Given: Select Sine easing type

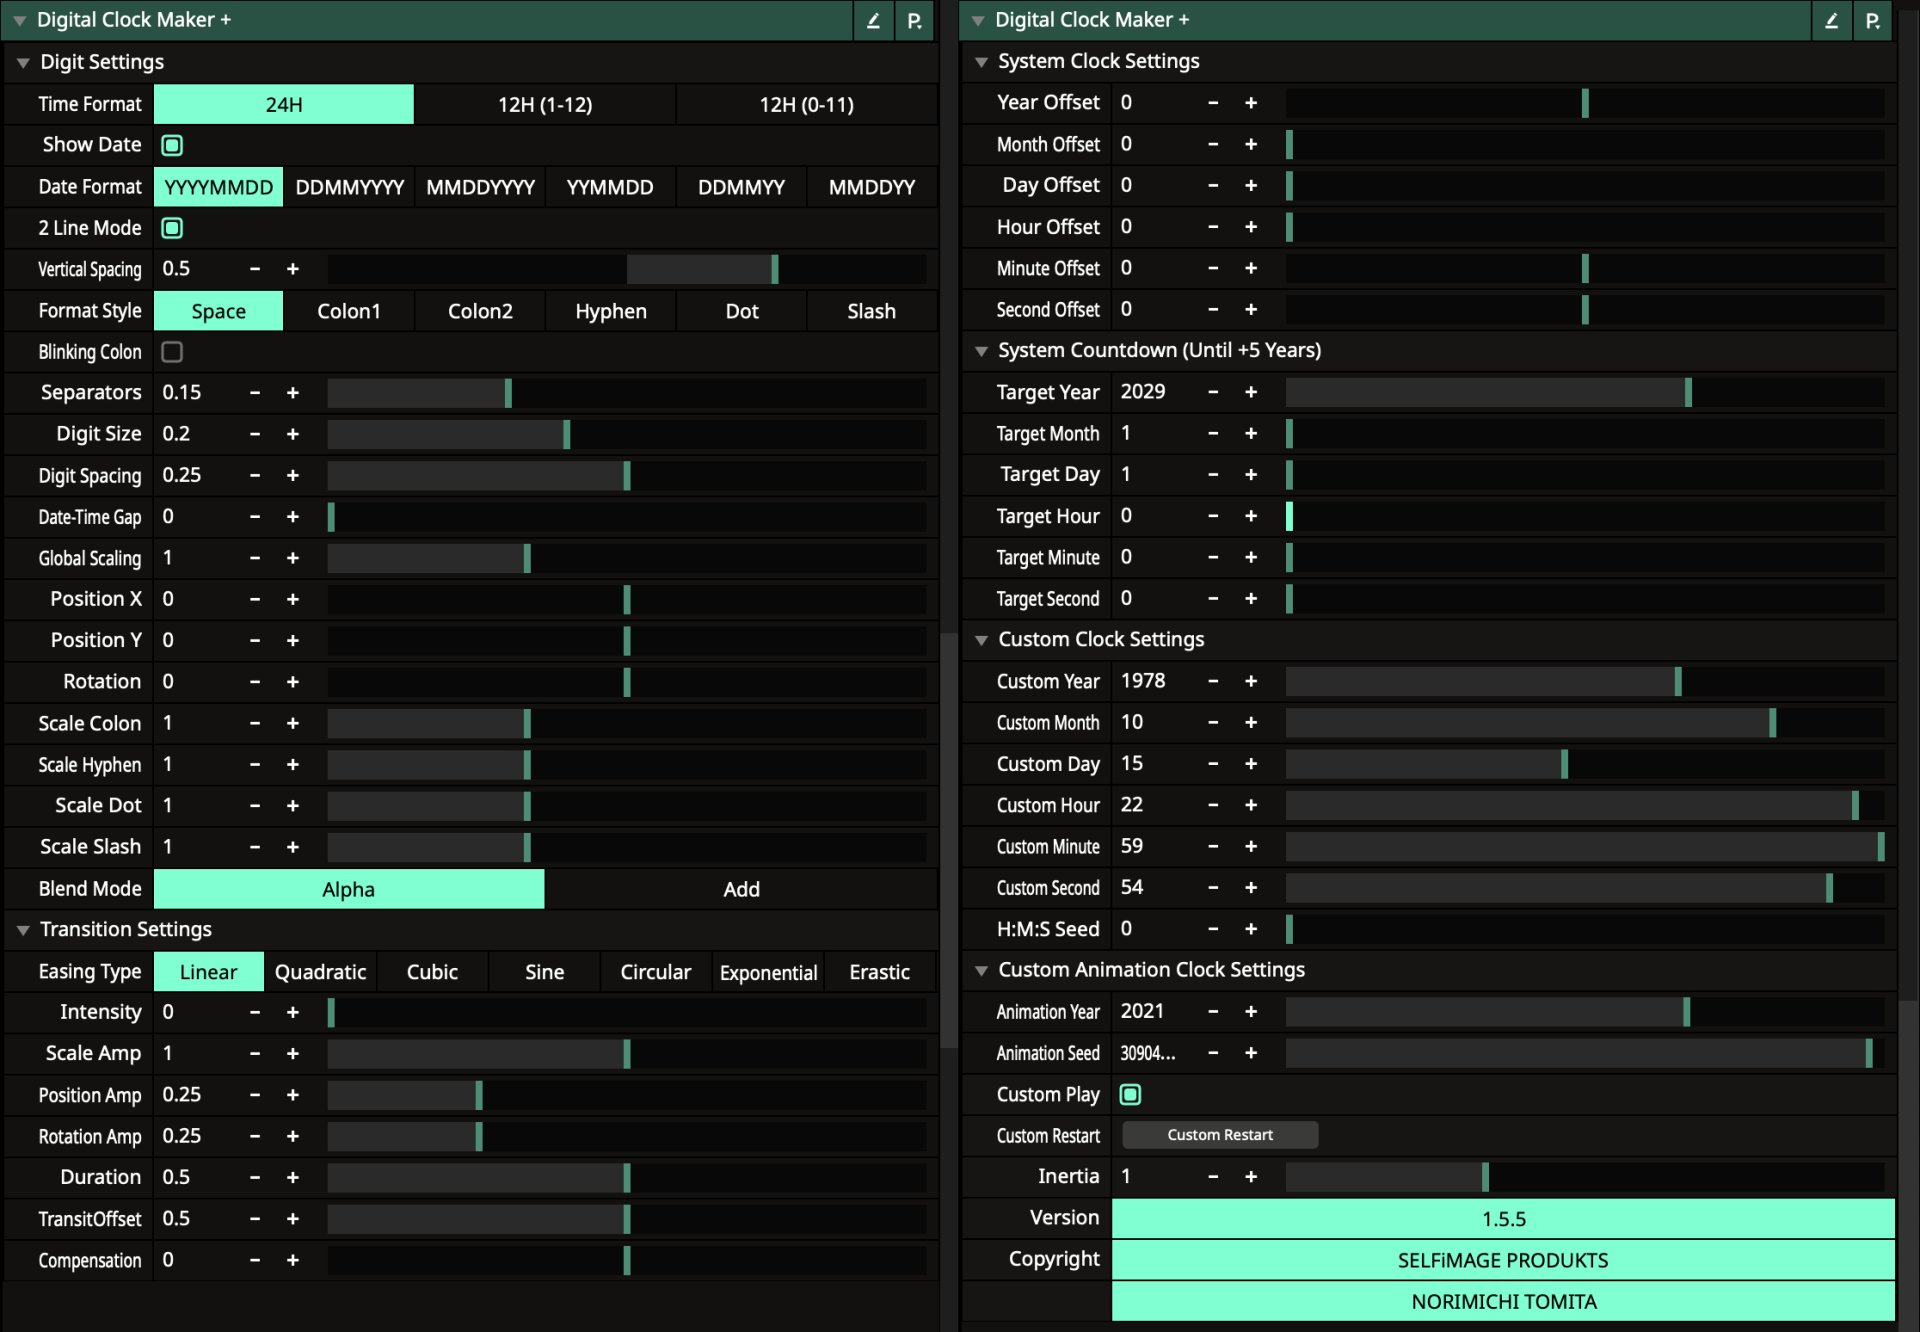Looking at the screenshot, I should pyautogui.click(x=545, y=972).
